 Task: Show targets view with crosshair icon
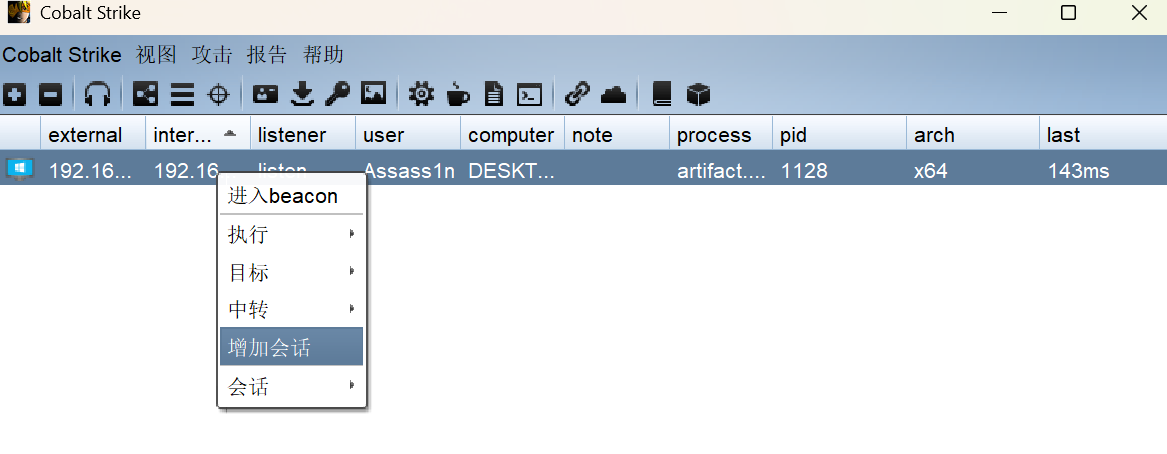pos(218,95)
